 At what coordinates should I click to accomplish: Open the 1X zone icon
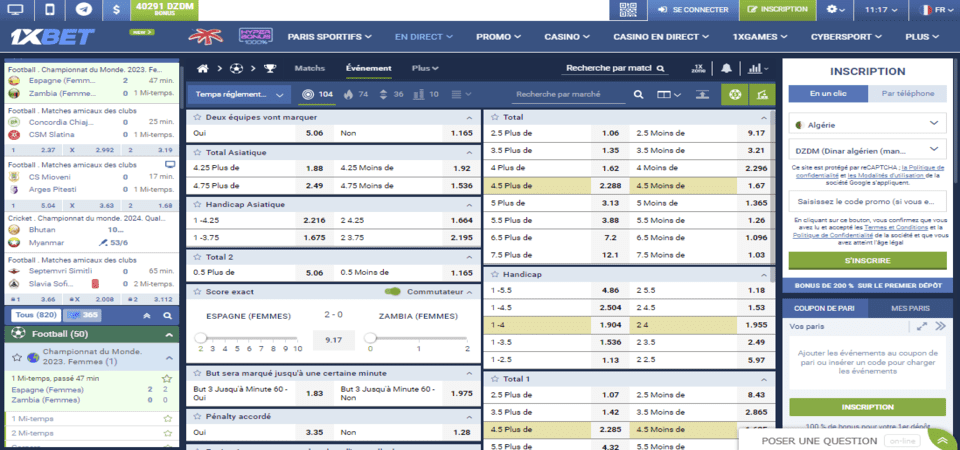click(x=698, y=69)
